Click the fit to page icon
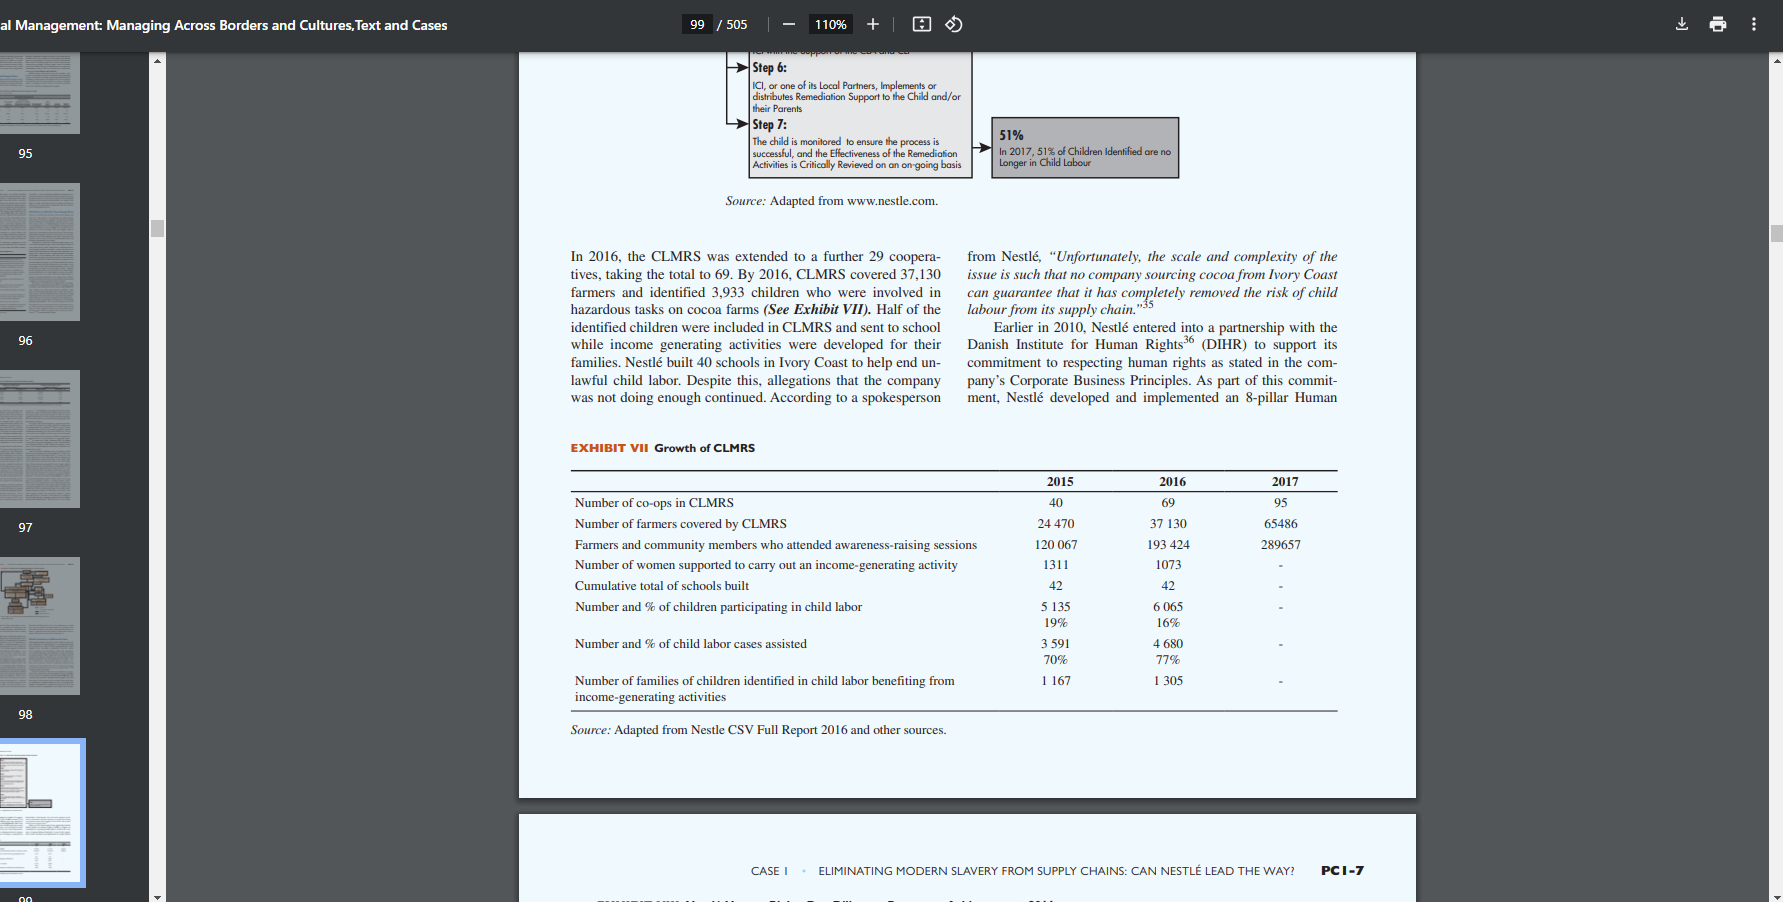 tap(922, 24)
